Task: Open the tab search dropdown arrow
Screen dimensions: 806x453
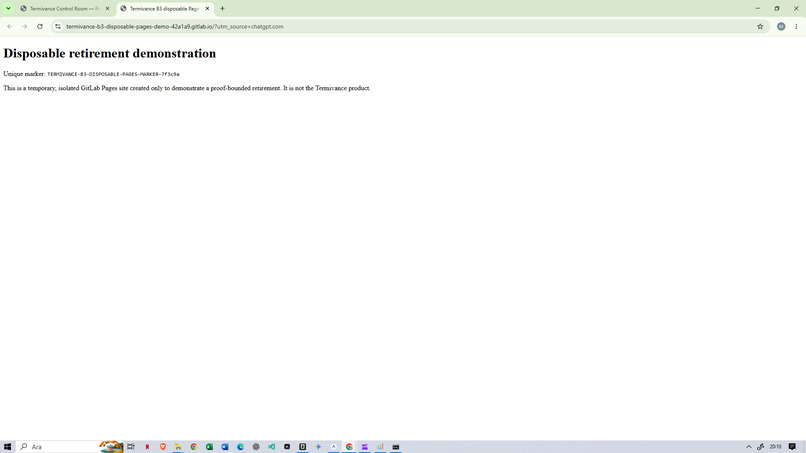Action: (8, 8)
